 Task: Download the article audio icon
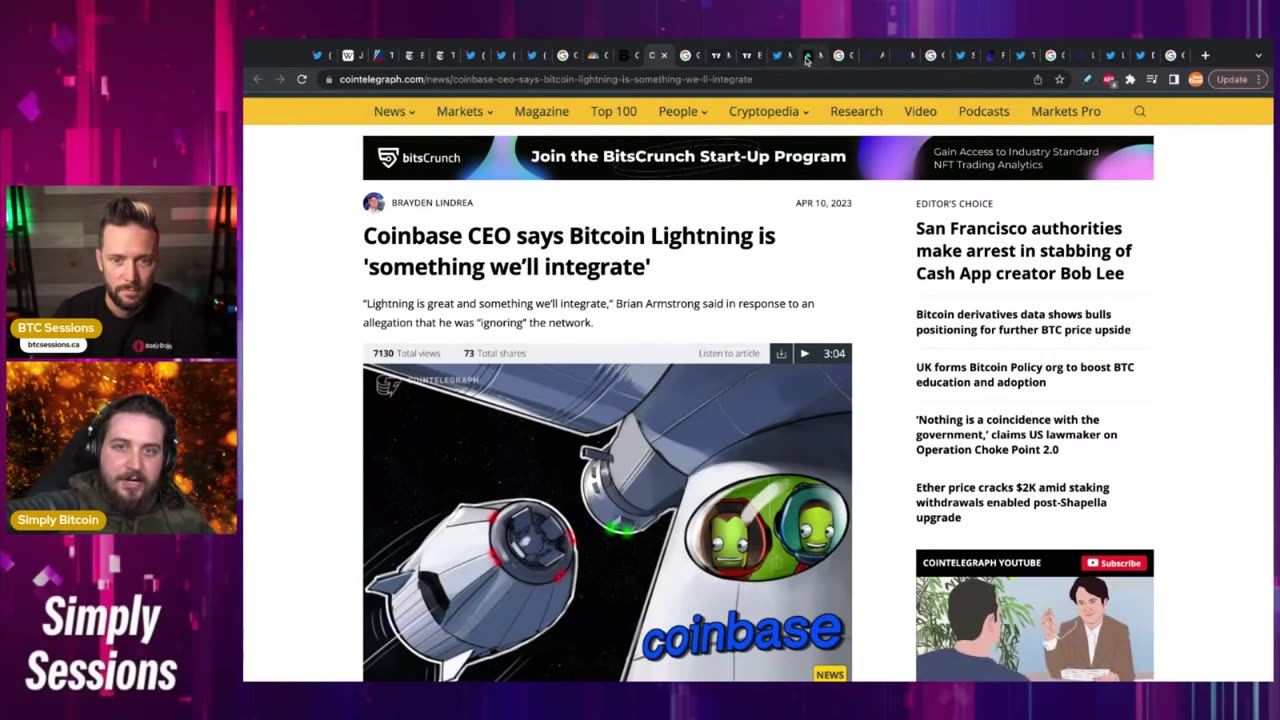tap(781, 353)
